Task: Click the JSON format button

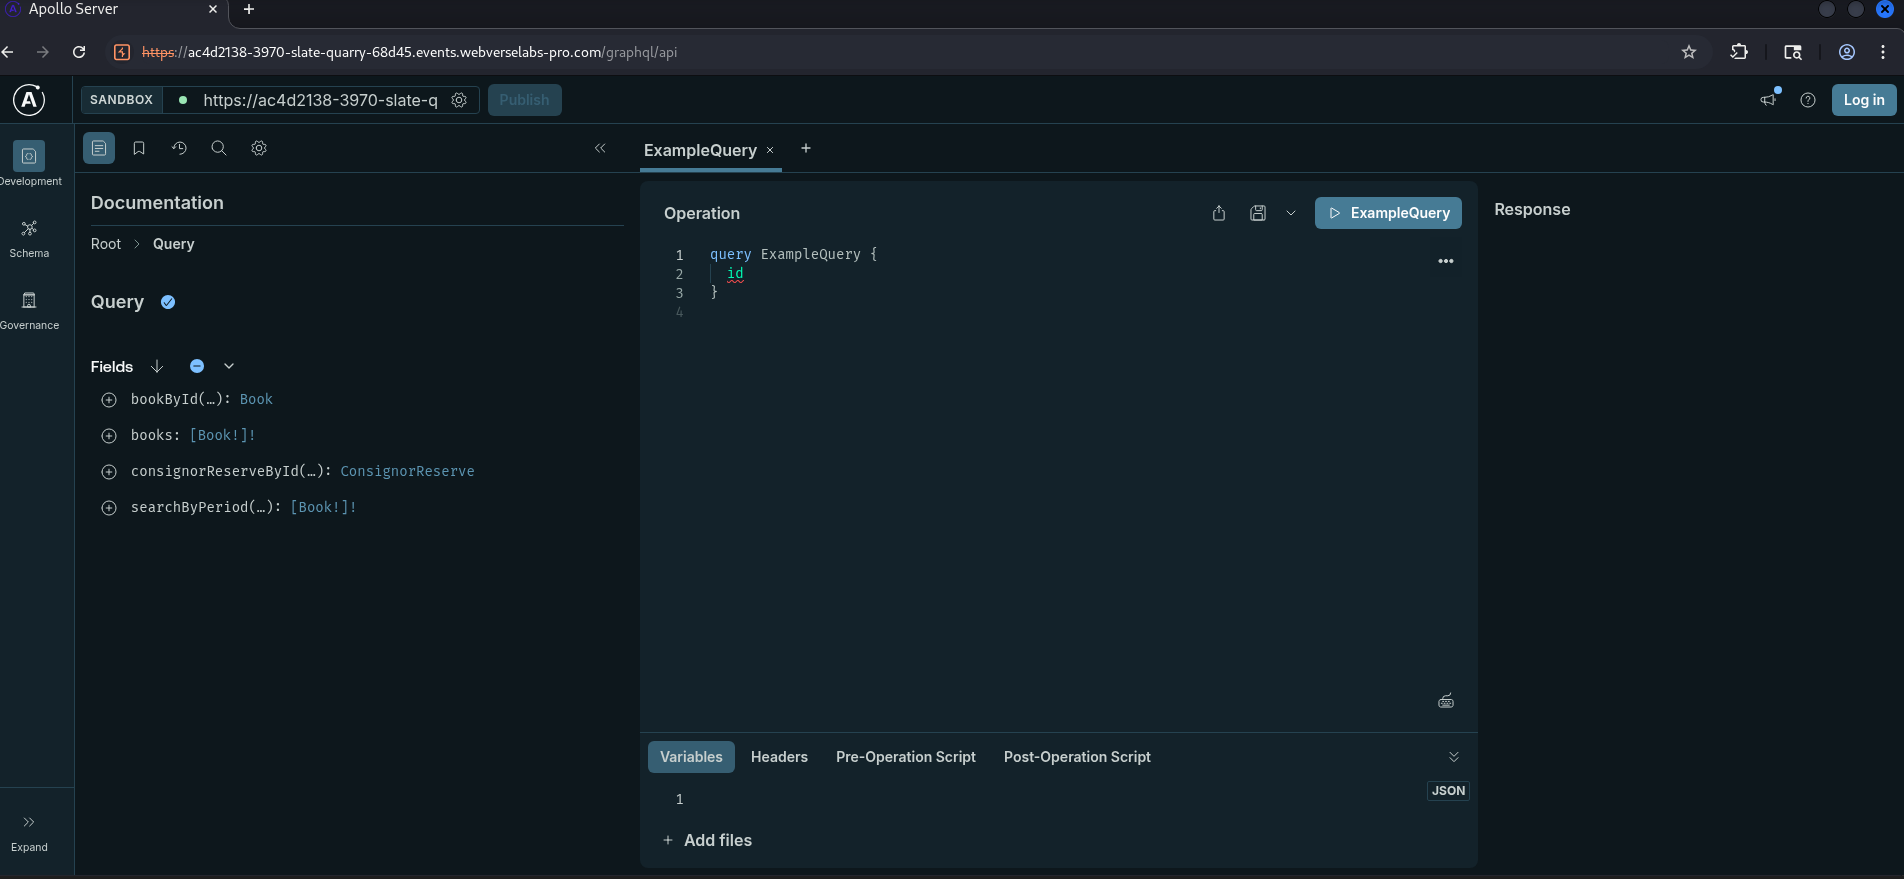Action: pos(1448,791)
